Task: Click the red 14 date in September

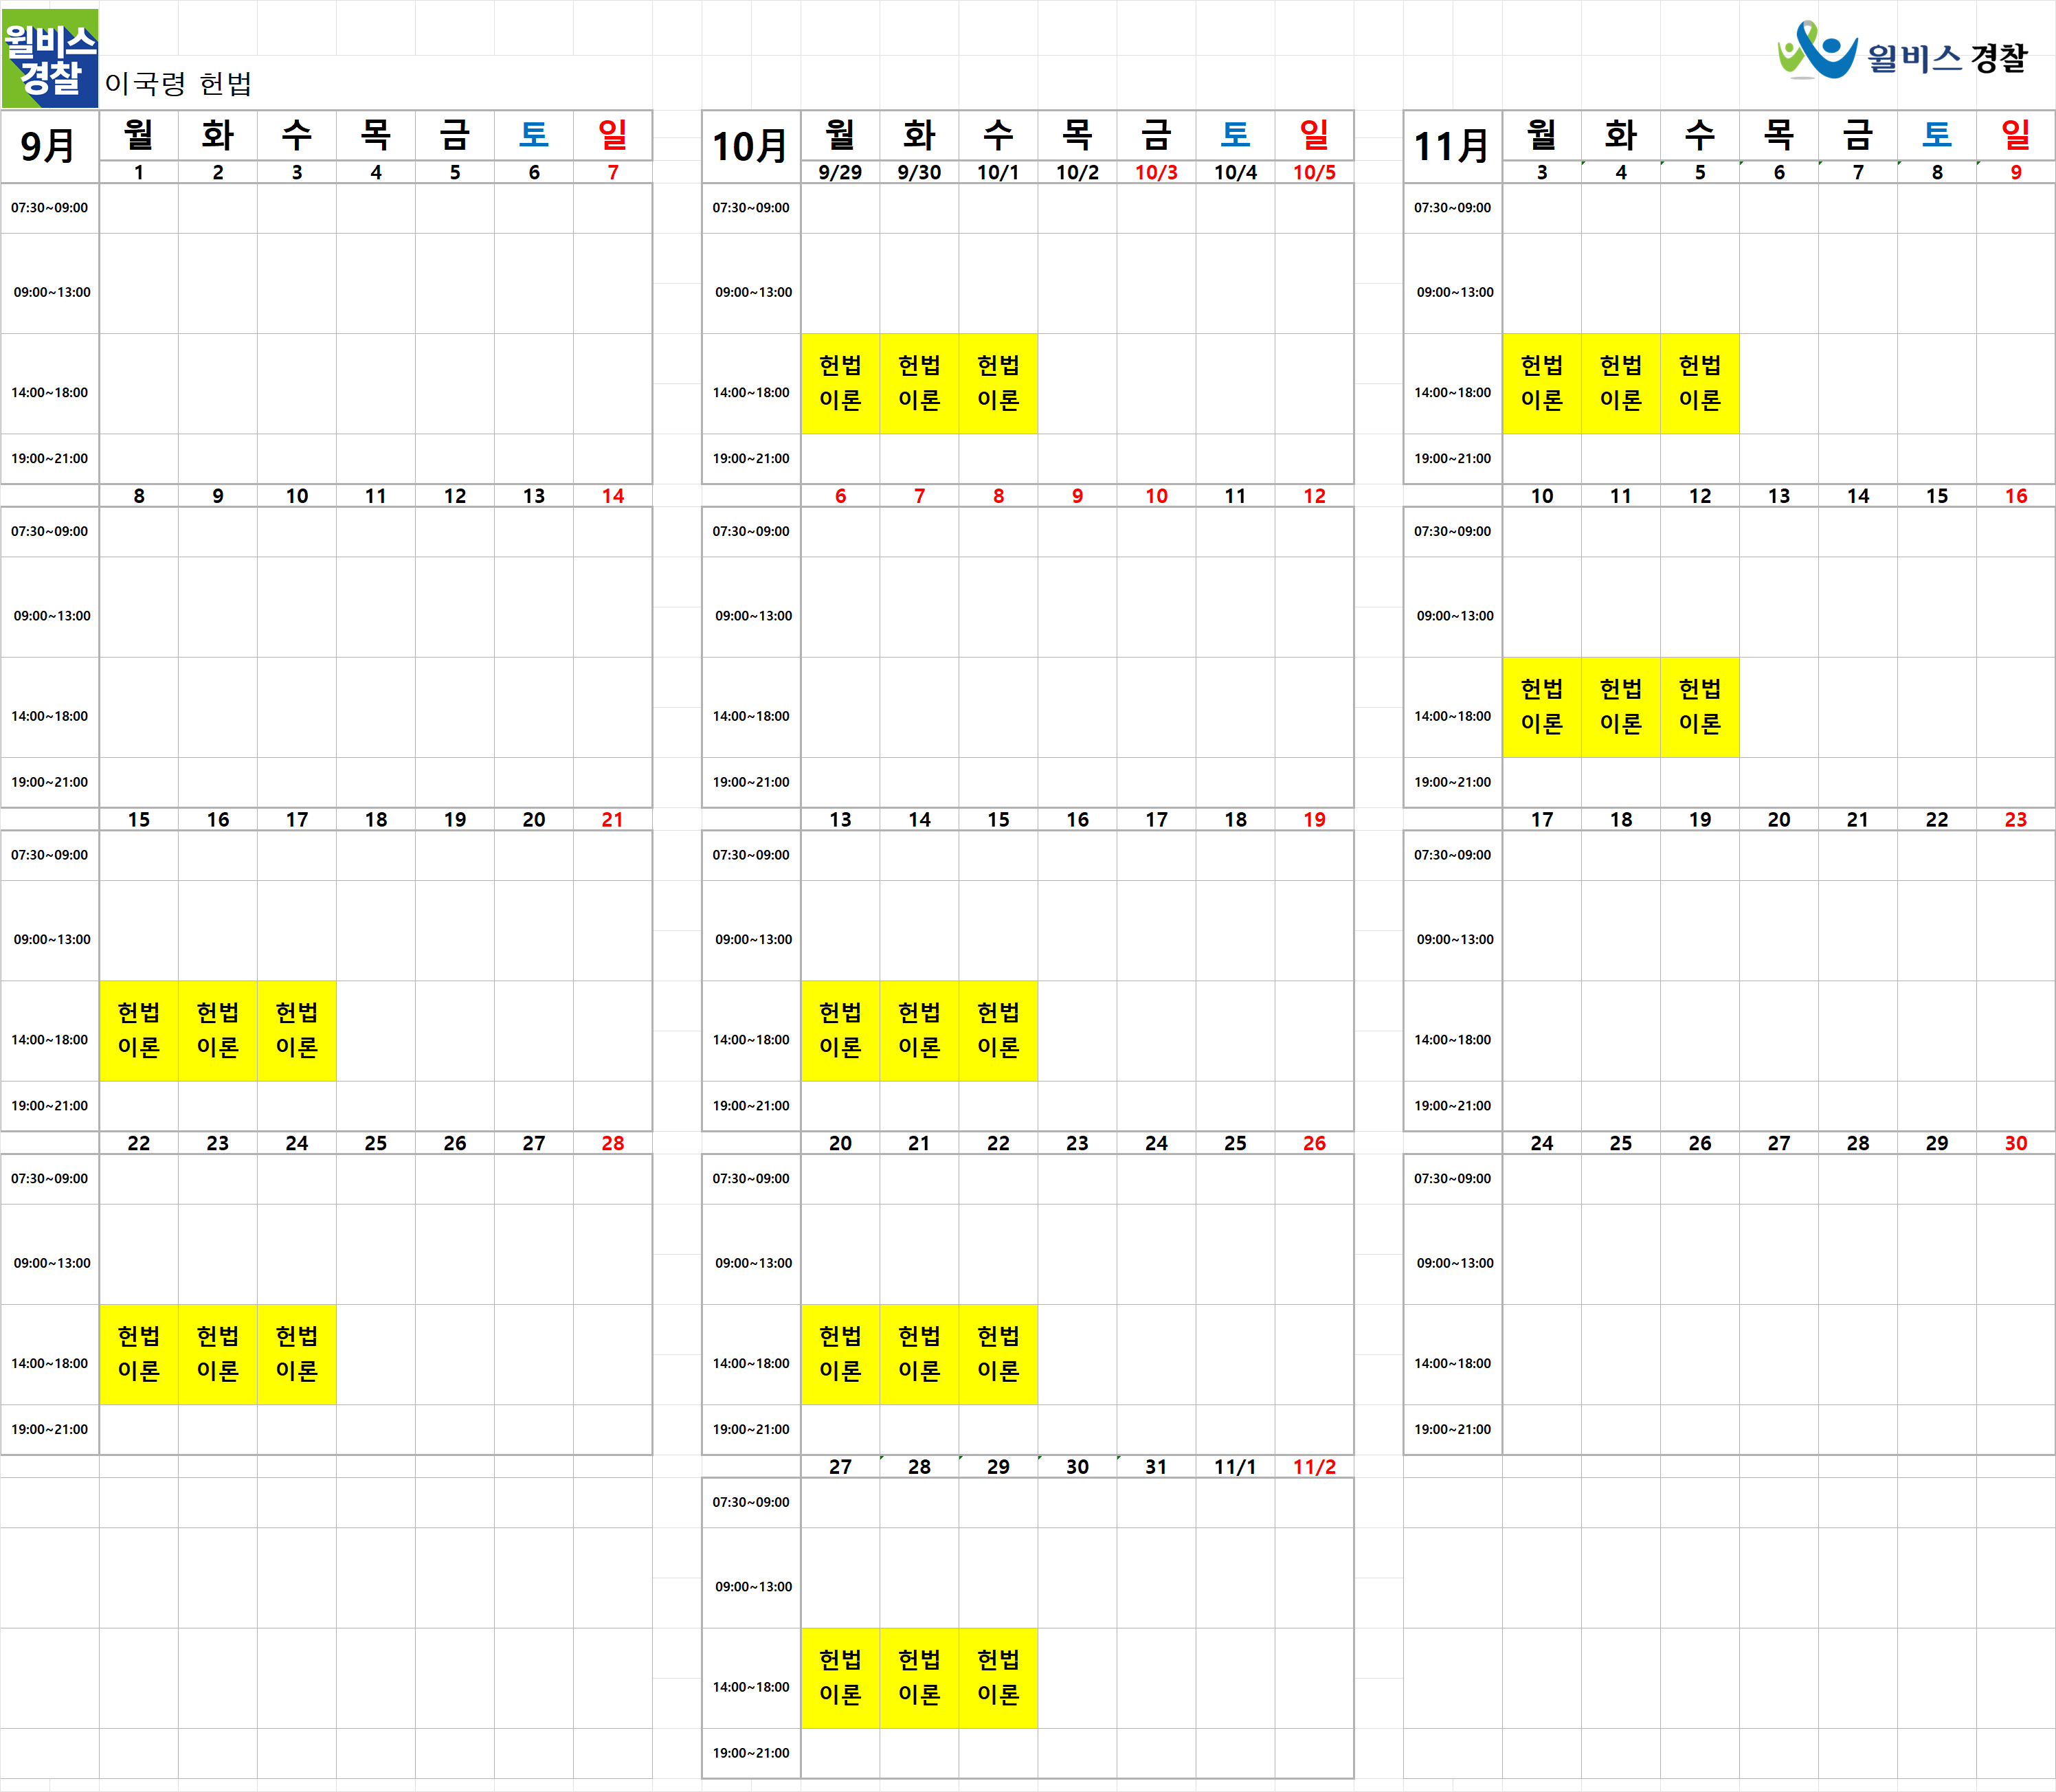Action: pyautogui.click(x=613, y=496)
